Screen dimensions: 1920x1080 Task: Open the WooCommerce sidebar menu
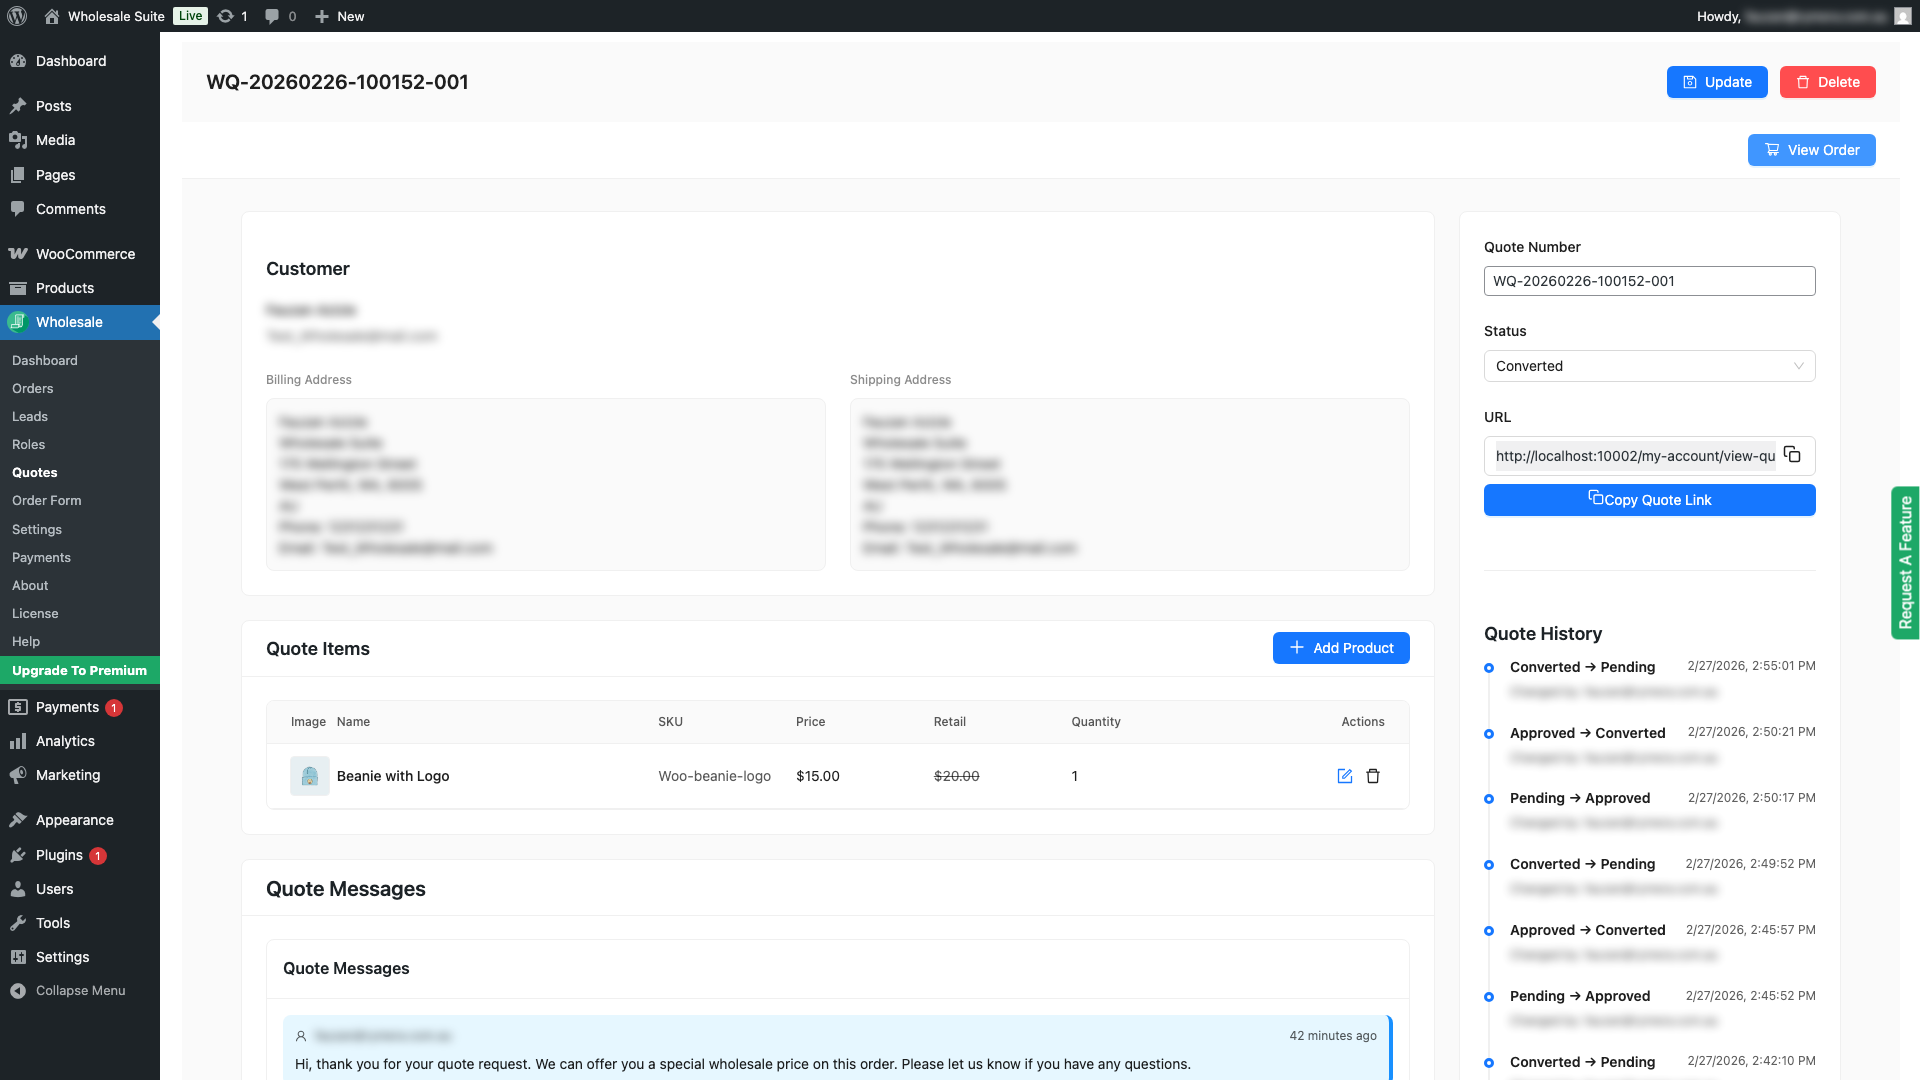(x=85, y=254)
